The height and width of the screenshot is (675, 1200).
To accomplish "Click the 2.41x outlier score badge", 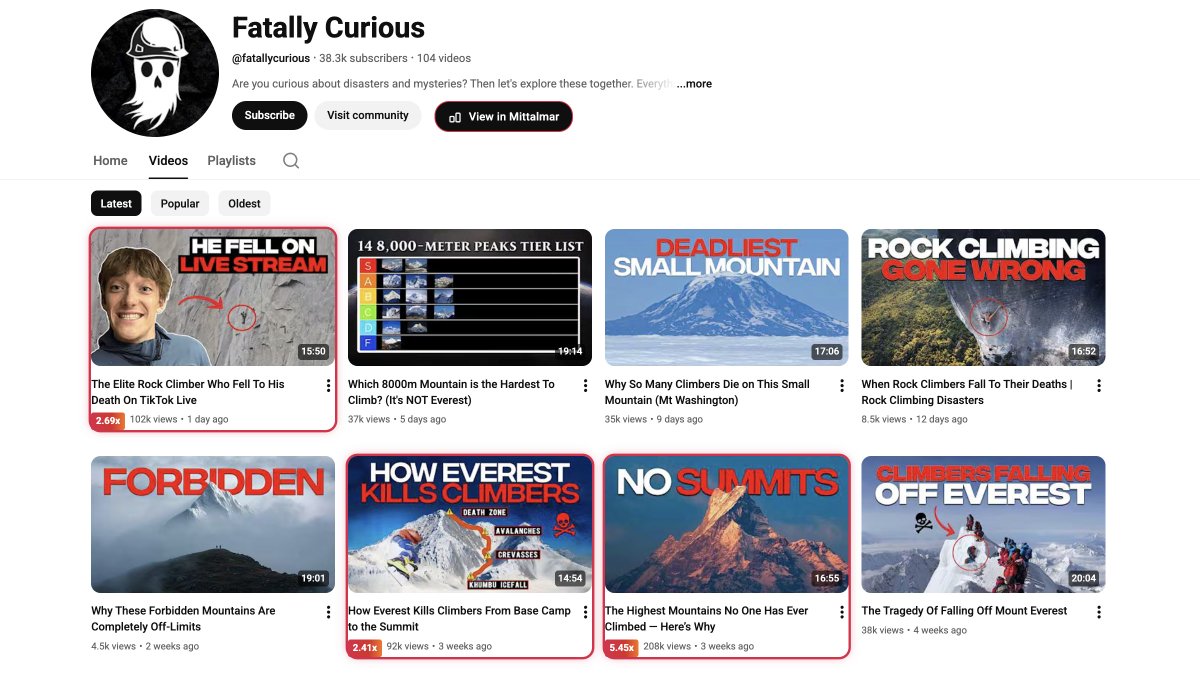I will [364, 647].
